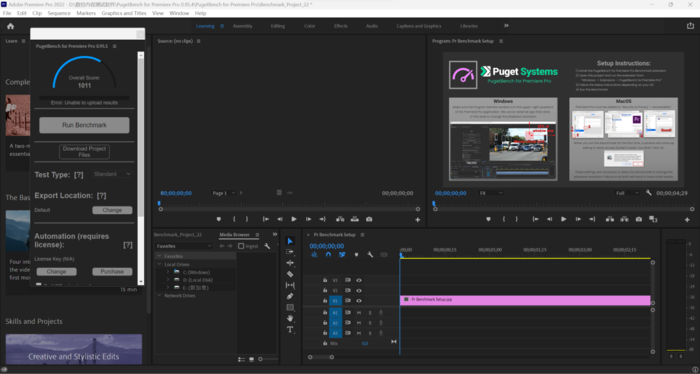700x374 pixels.
Task: Toggle track output eye for V2
Action: [x=359, y=291]
